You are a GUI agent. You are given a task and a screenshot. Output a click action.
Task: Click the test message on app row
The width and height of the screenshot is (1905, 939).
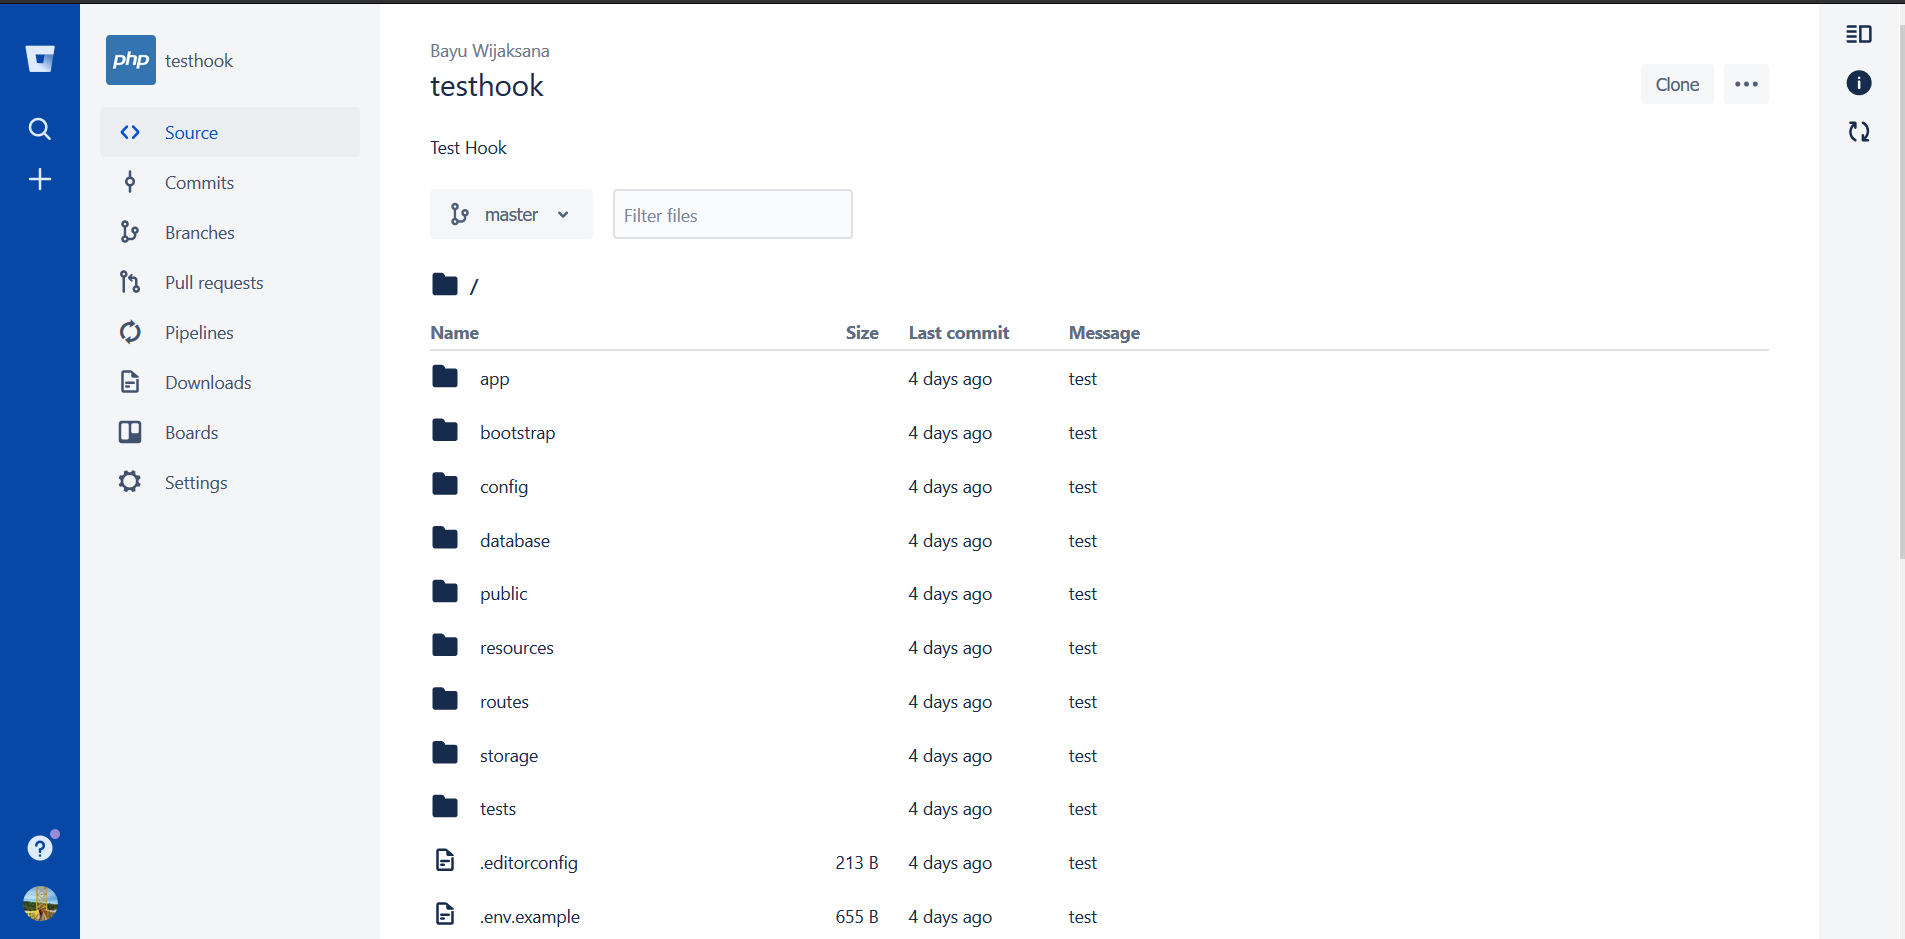coord(1083,379)
